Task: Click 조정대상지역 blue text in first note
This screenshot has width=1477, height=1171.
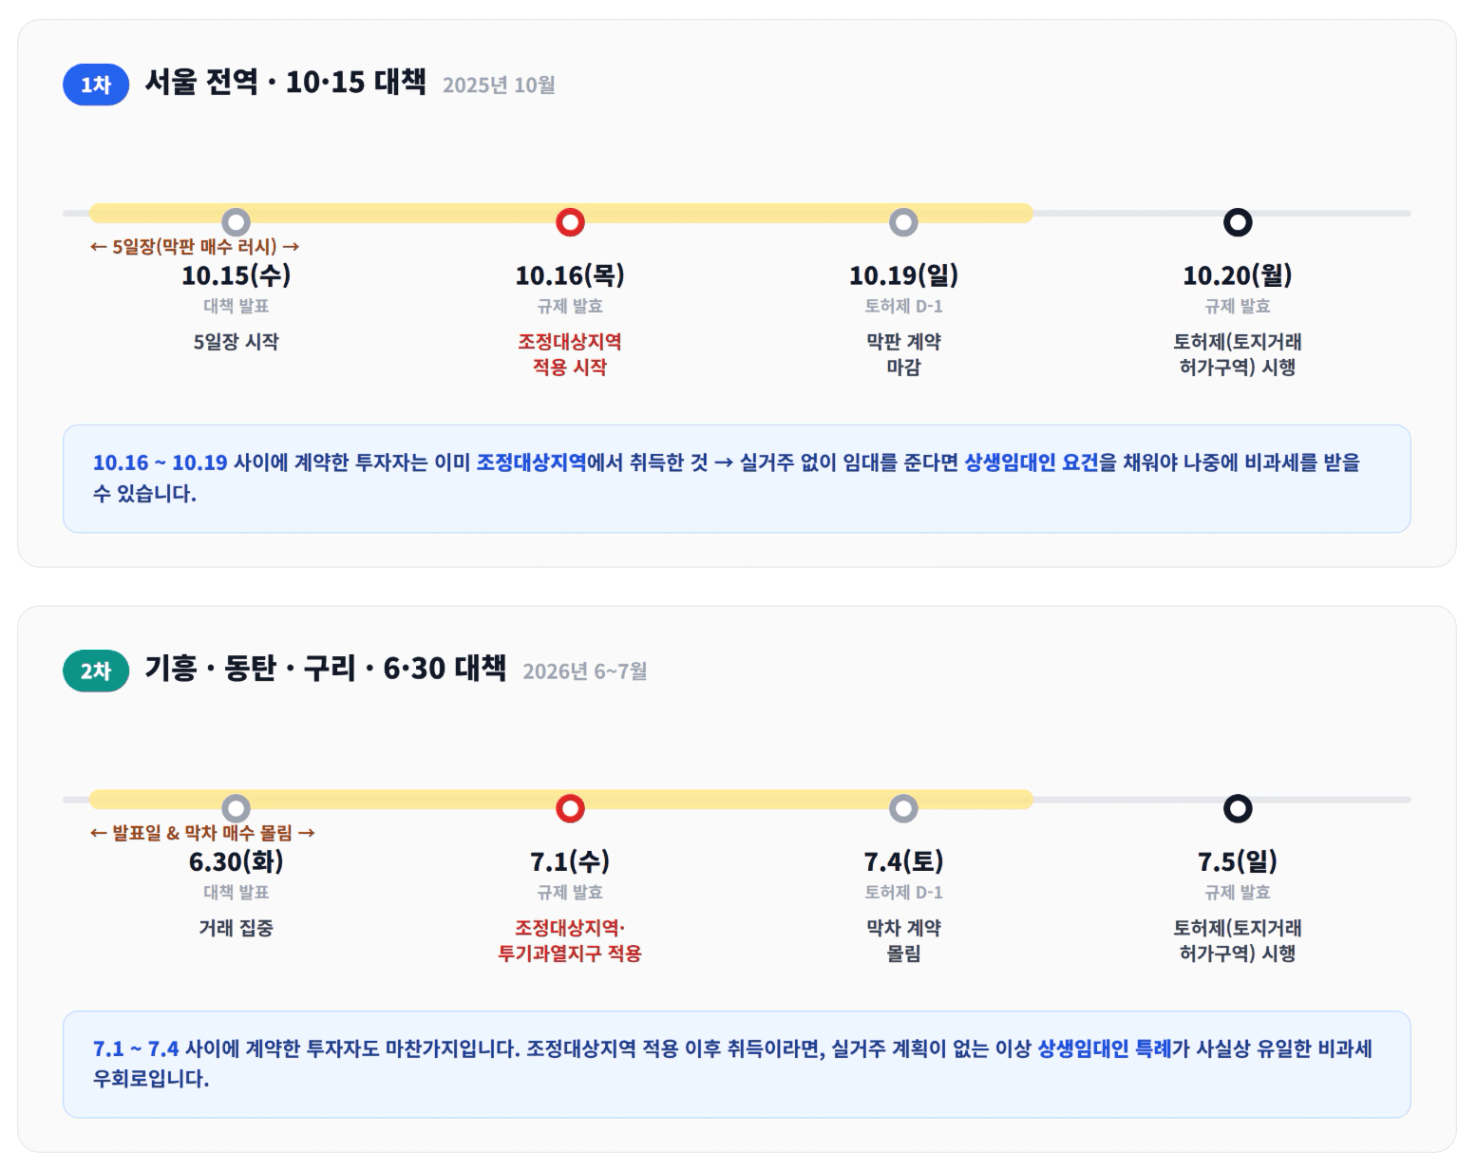Action: [531, 462]
